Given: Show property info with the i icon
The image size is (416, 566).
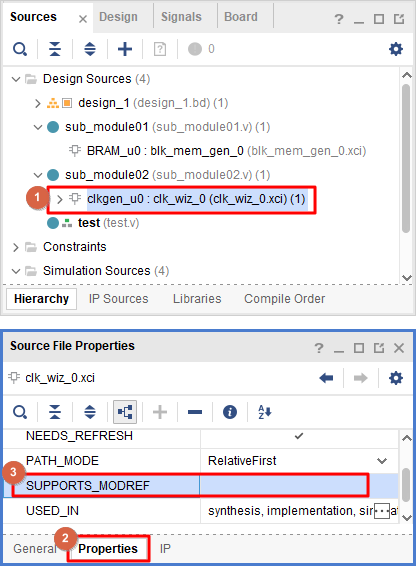Looking at the screenshot, I should [230, 412].
